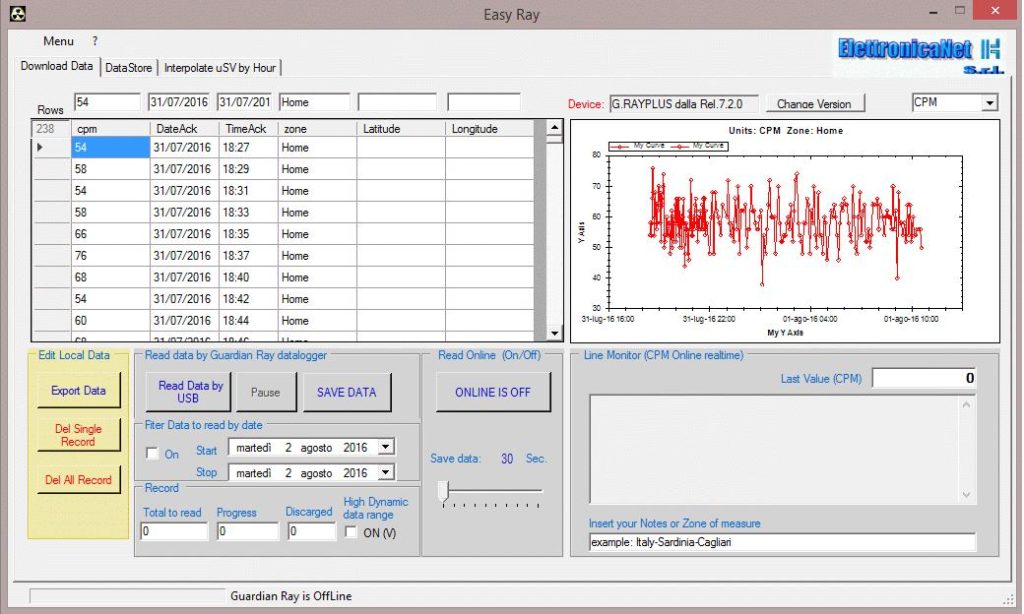The height and width of the screenshot is (614, 1024).
Task: Click the Longitude column header
Action: 490,129
